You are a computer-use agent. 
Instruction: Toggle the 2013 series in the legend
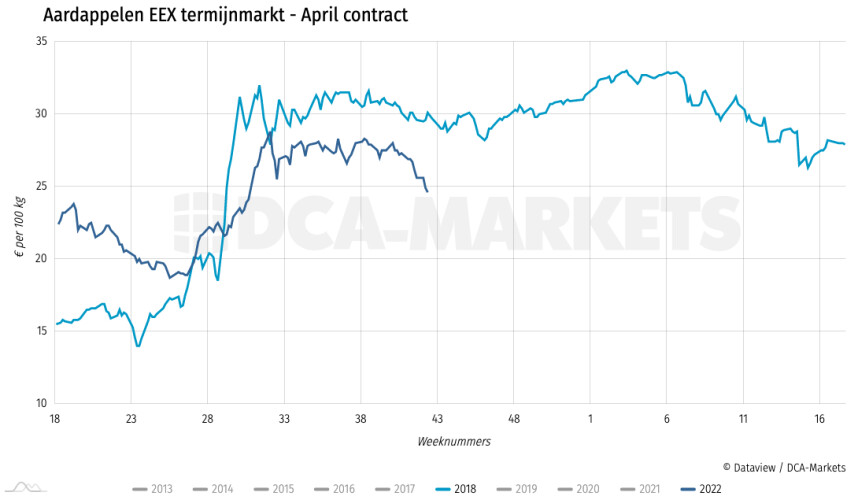tap(152, 489)
